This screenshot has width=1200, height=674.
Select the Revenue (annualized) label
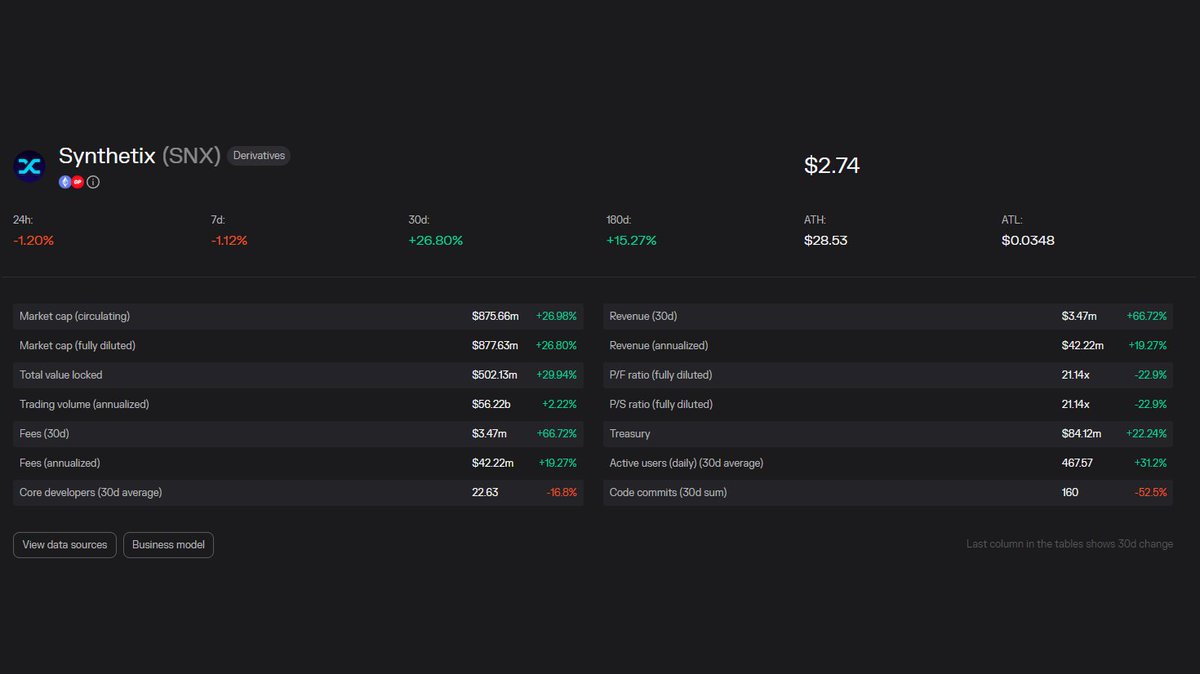[659, 345]
